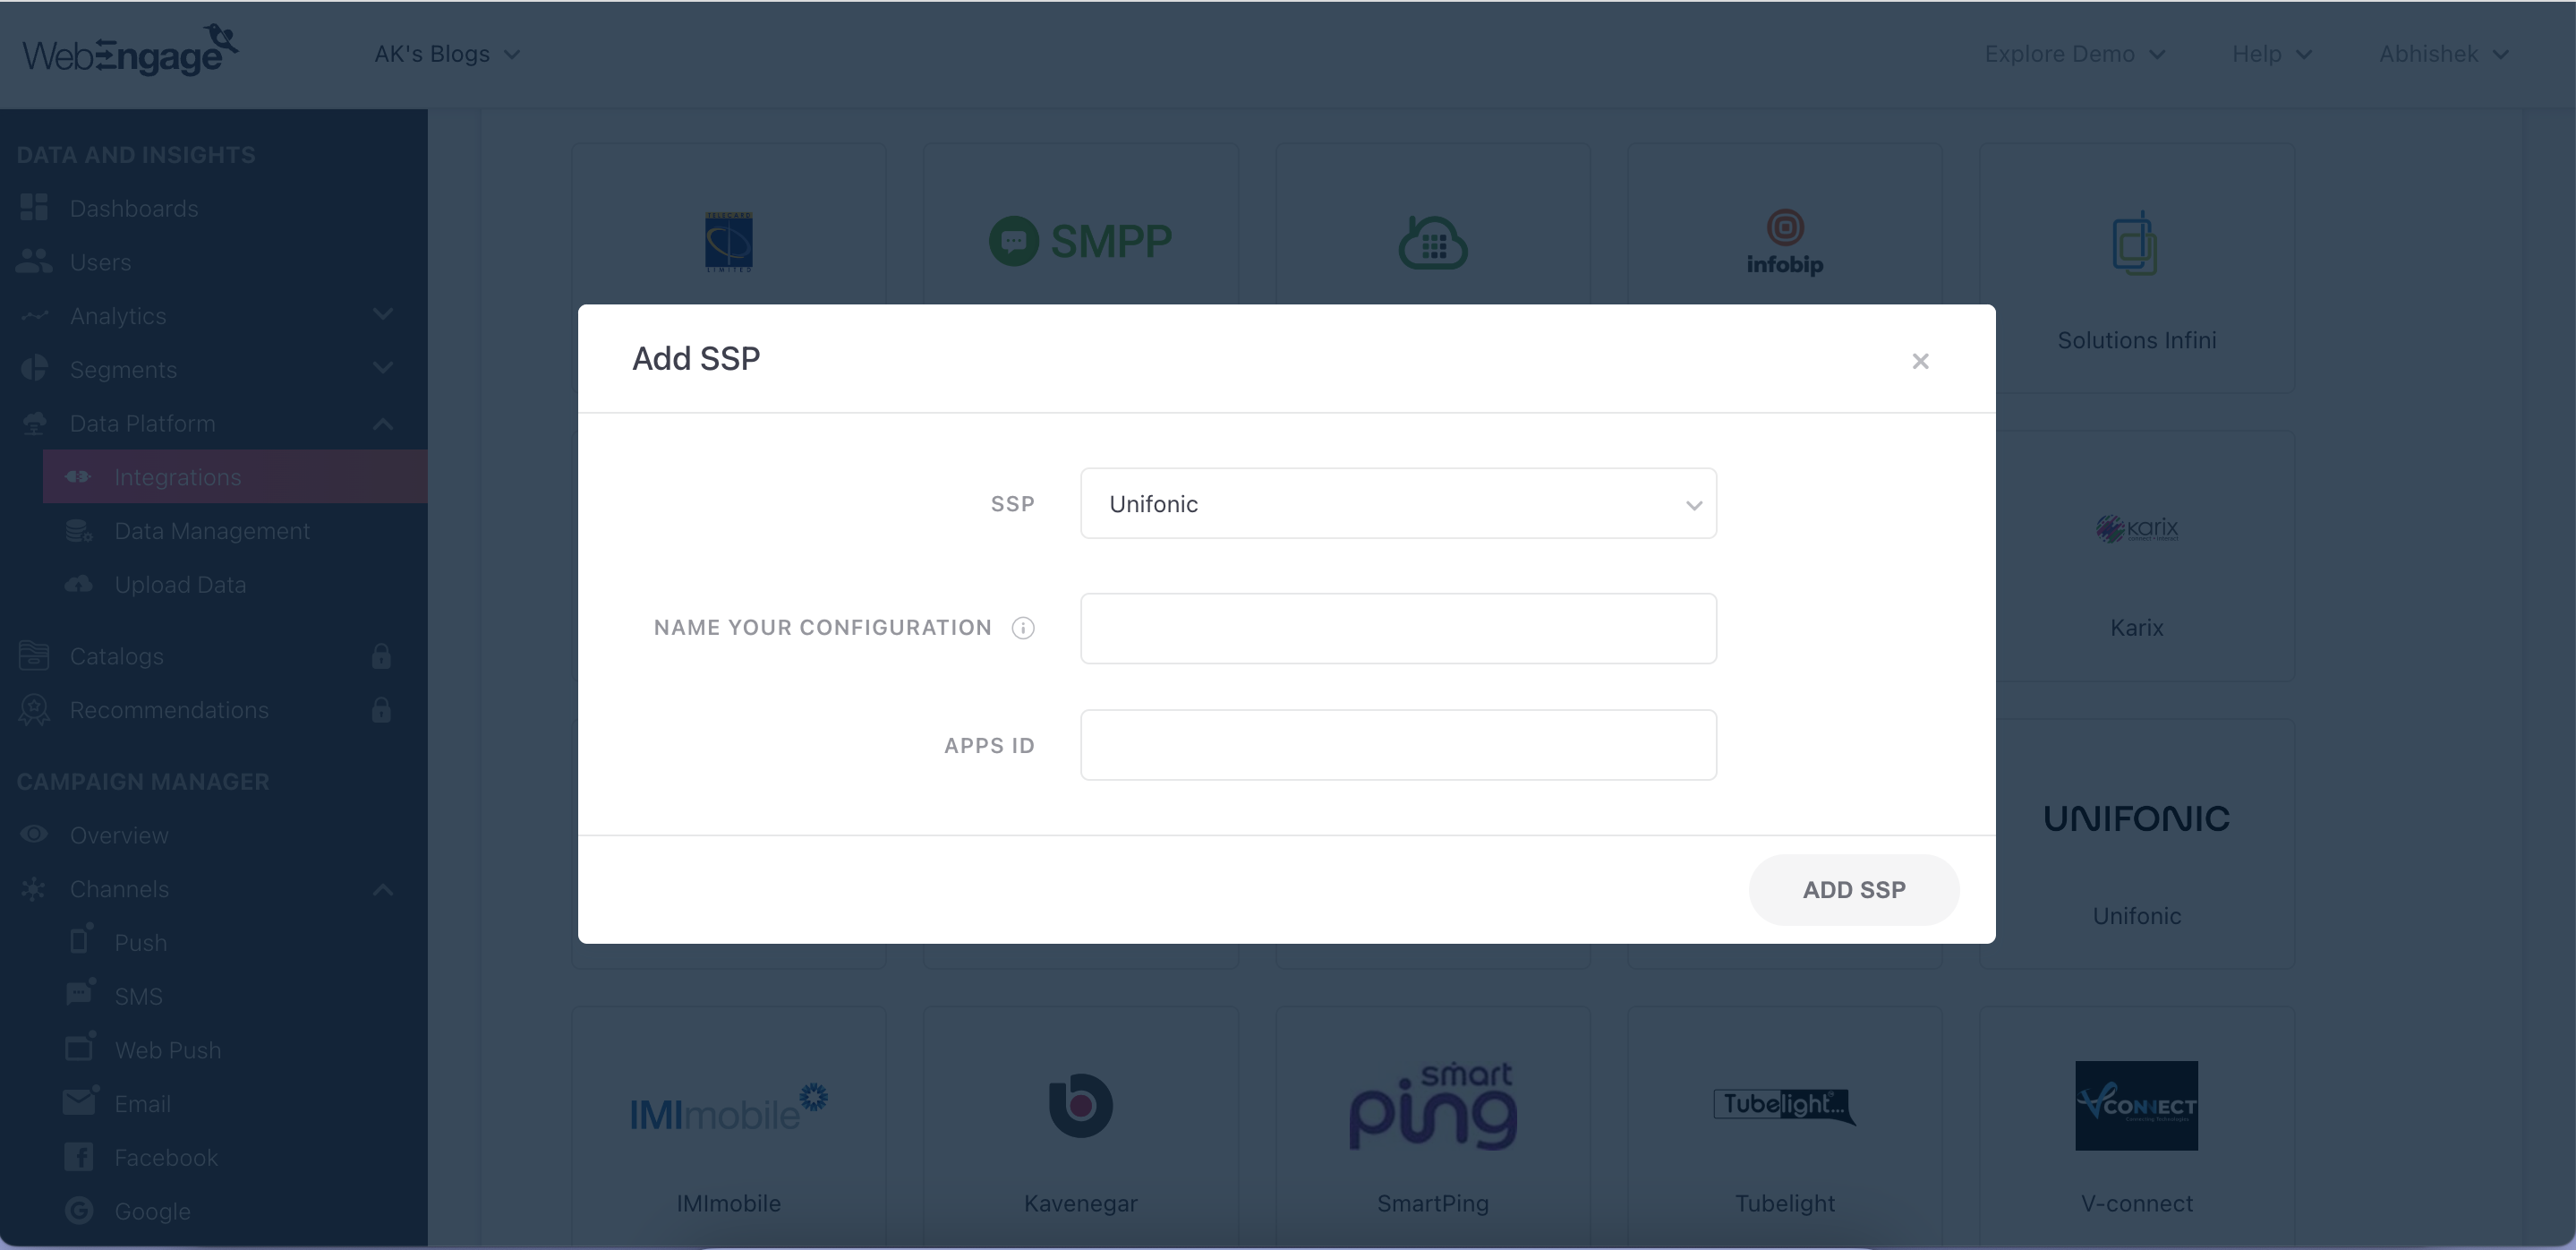Click the info icon beside Name Your Configuration
The height and width of the screenshot is (1250, 2576).
pos(1022,628)
